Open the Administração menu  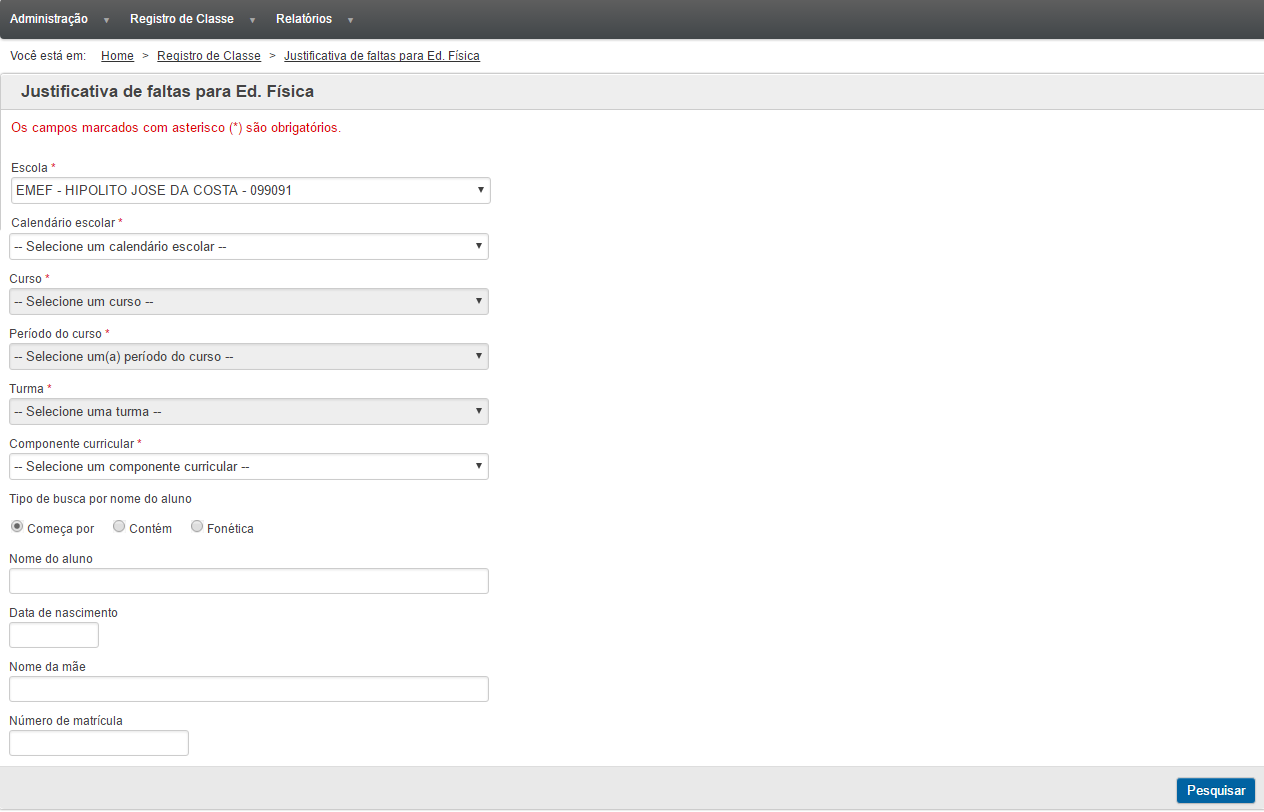click(48, 19)
